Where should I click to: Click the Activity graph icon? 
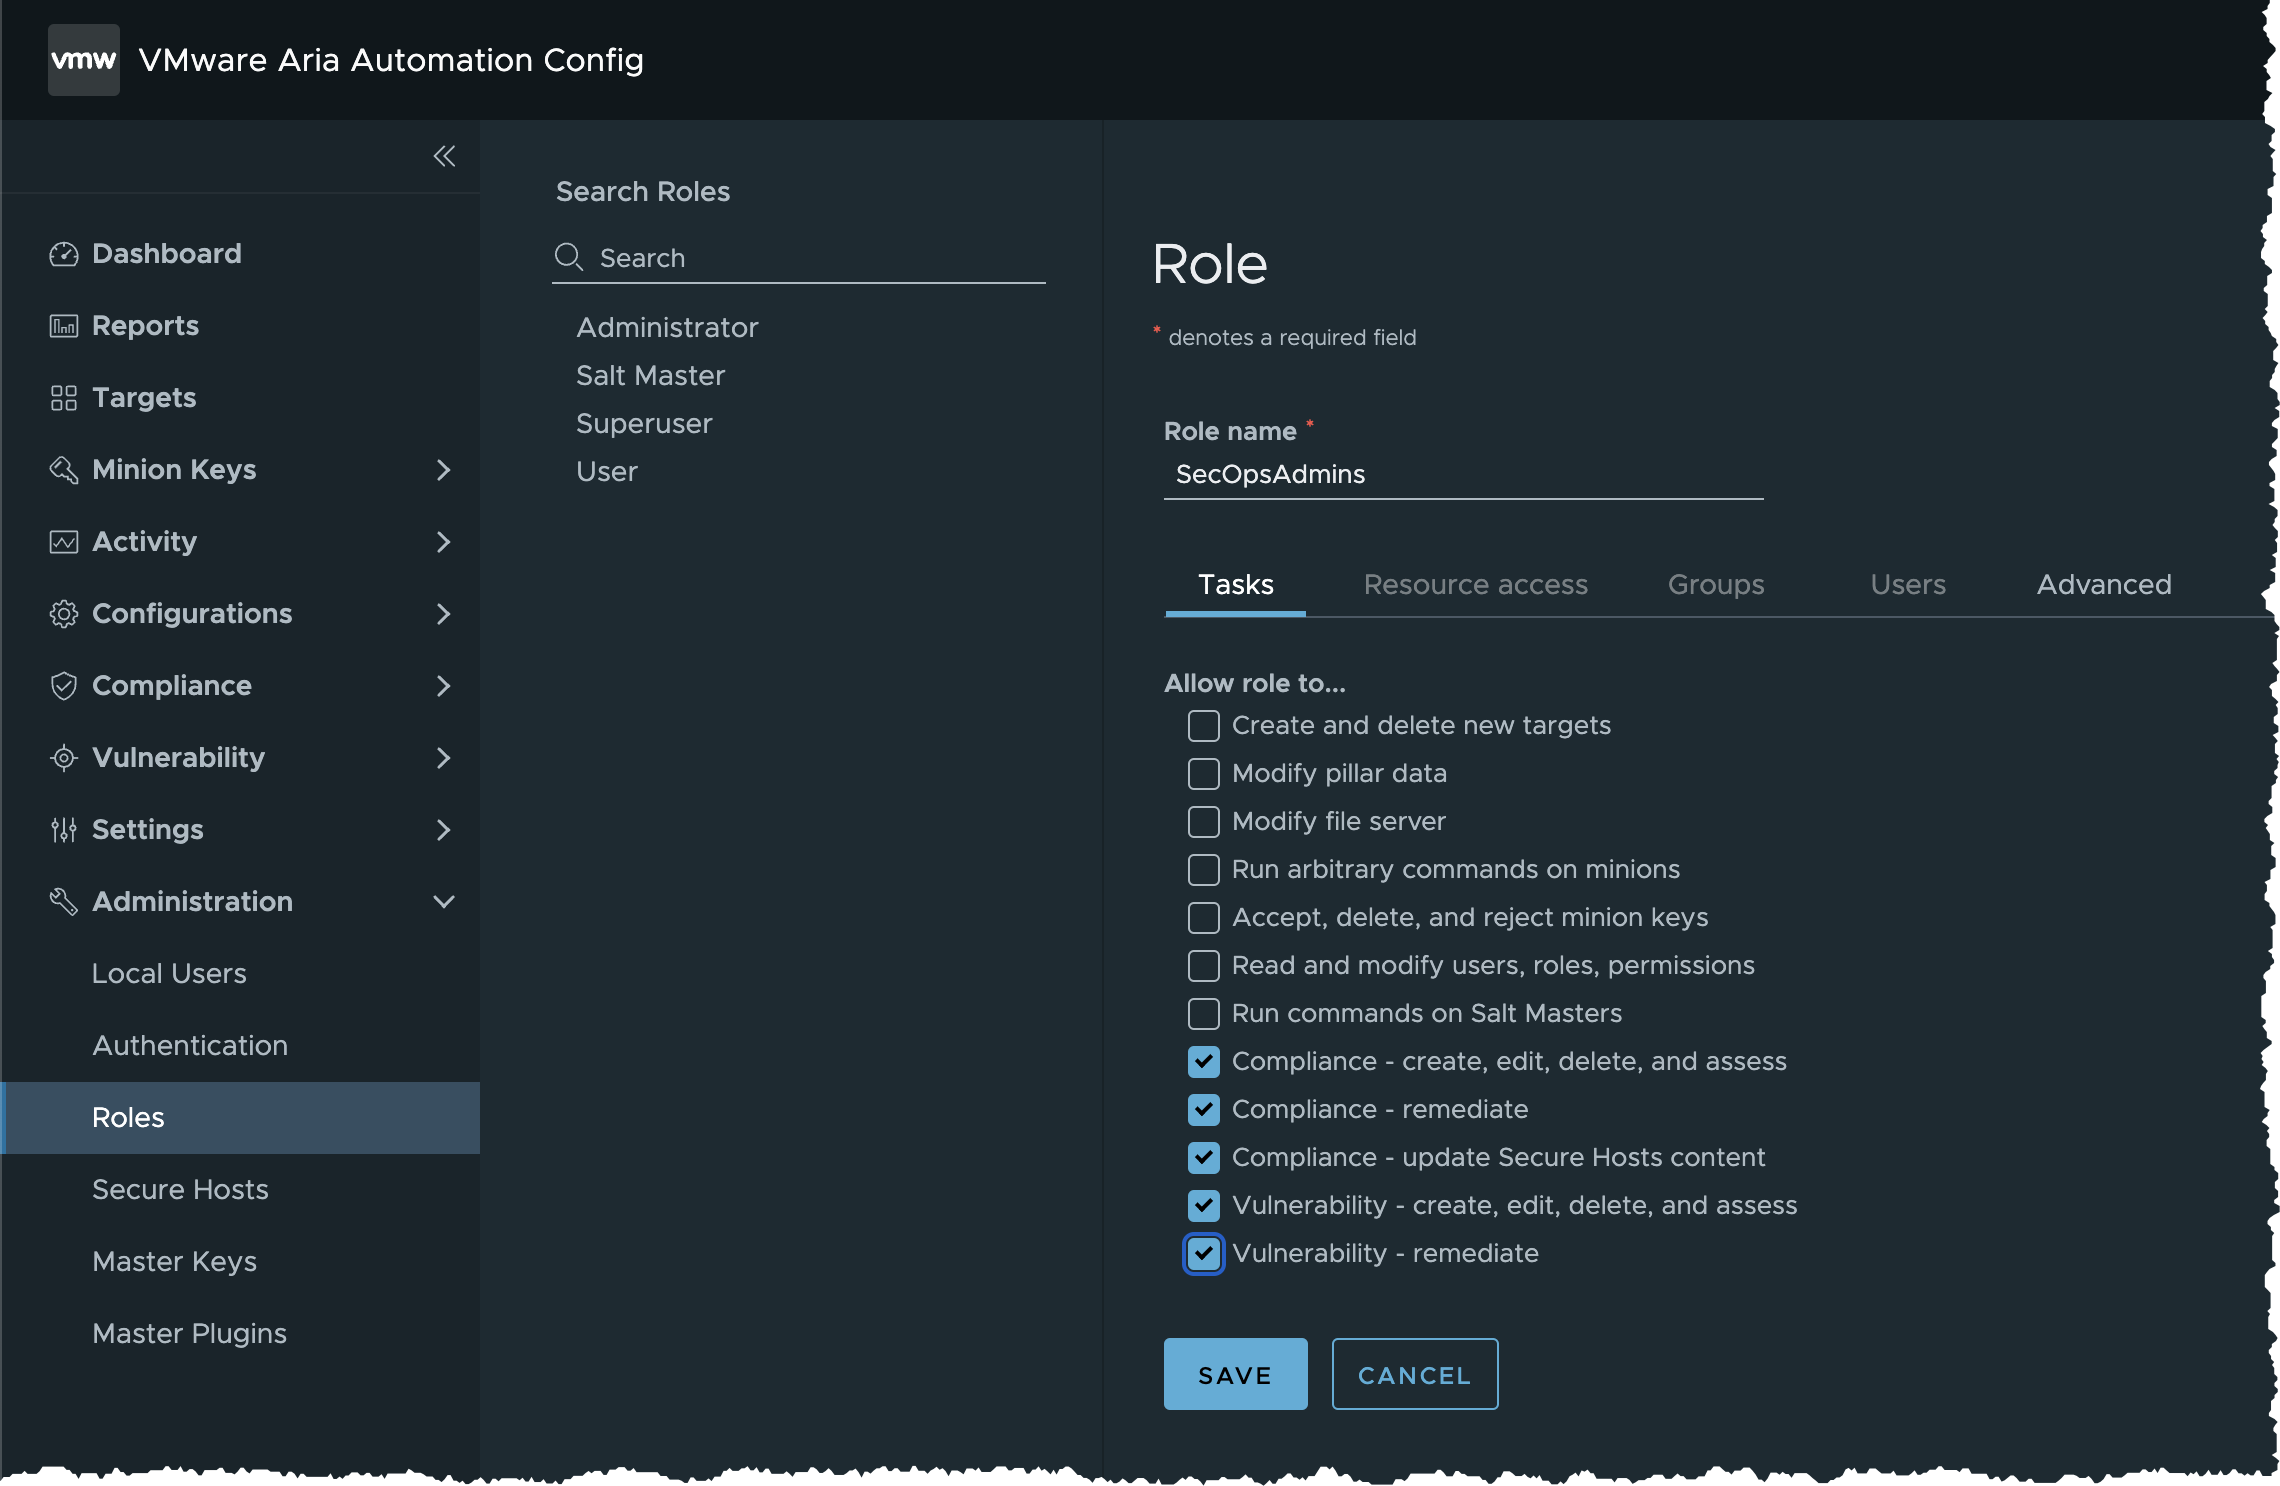pos(64,542)
